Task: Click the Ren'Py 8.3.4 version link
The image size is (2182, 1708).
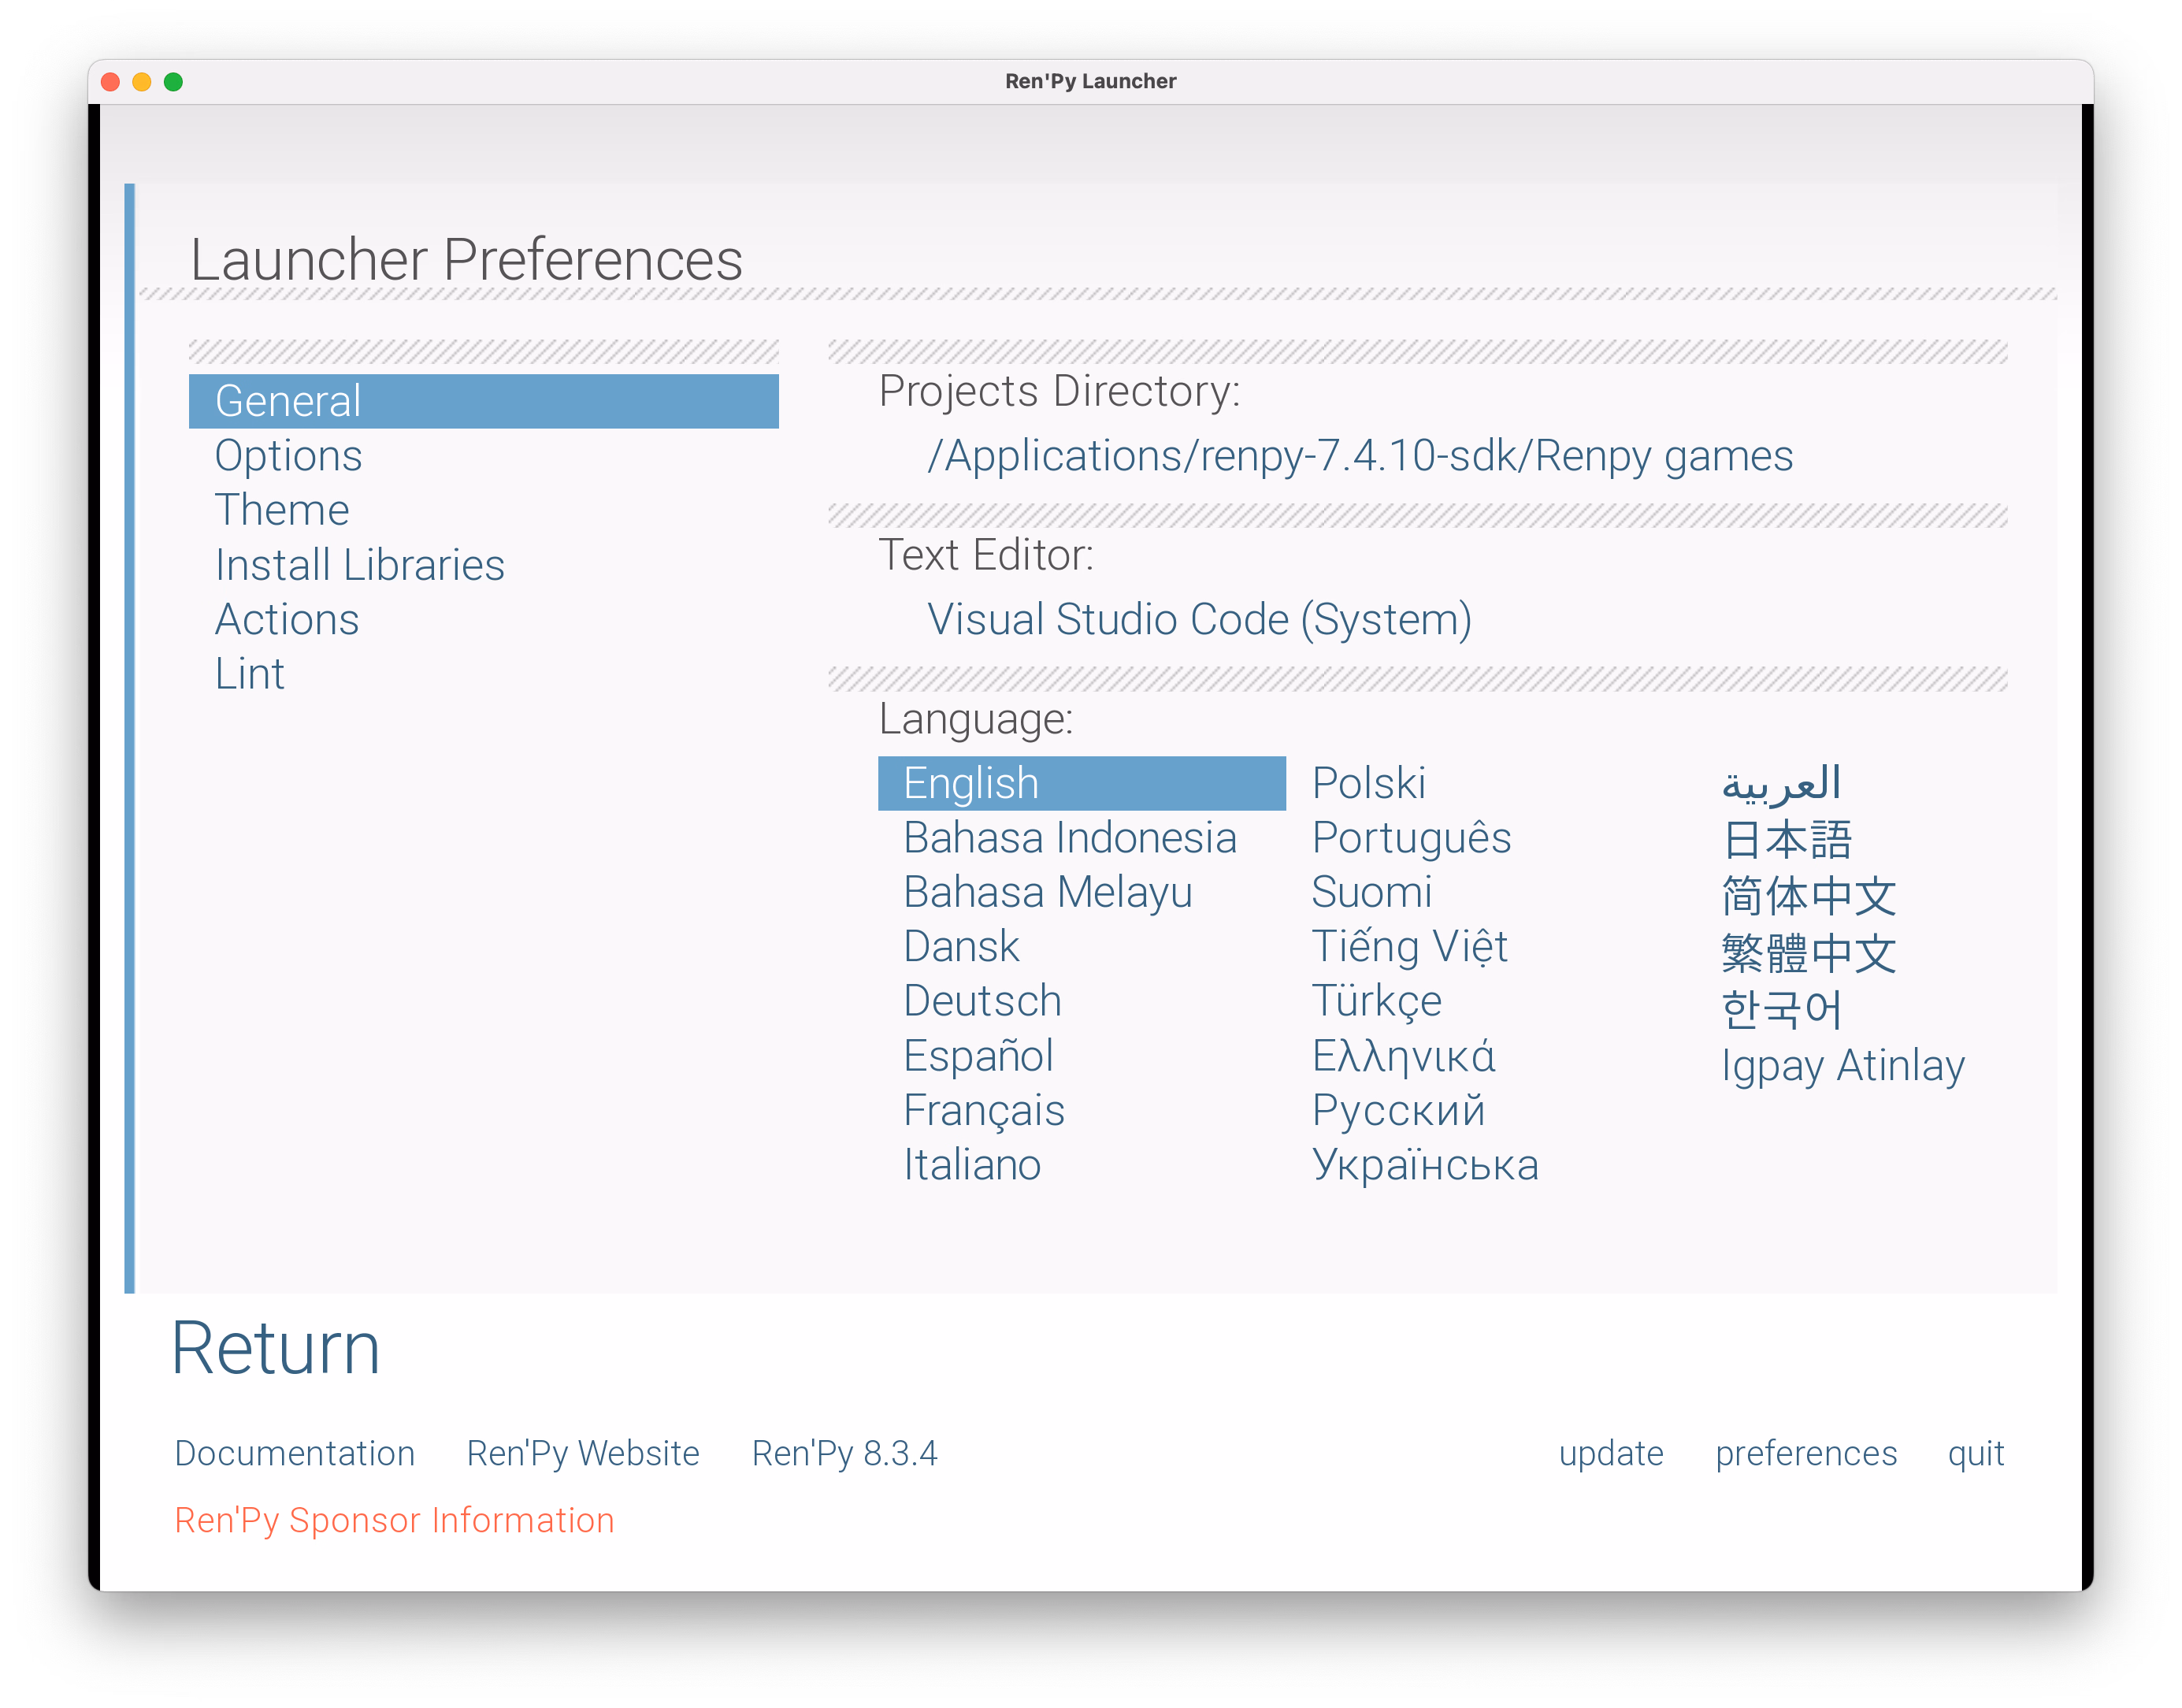Action: 844,1453
